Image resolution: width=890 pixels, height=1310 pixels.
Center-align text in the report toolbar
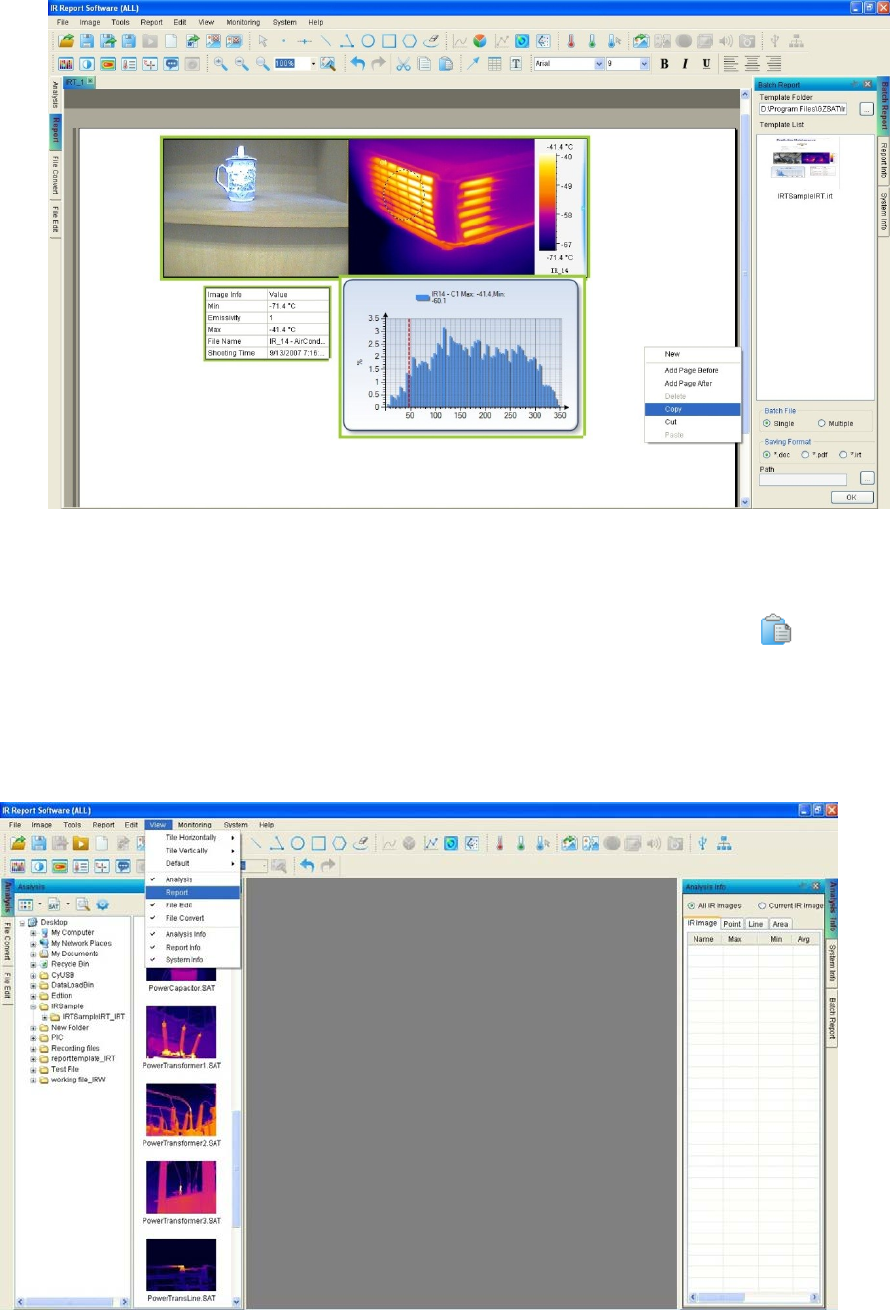[752, 63]
